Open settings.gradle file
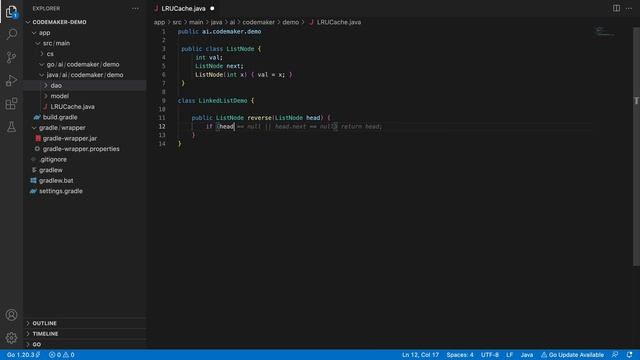Image resolution: width=640 pixels, height=360 pixels. coord(60,191)
